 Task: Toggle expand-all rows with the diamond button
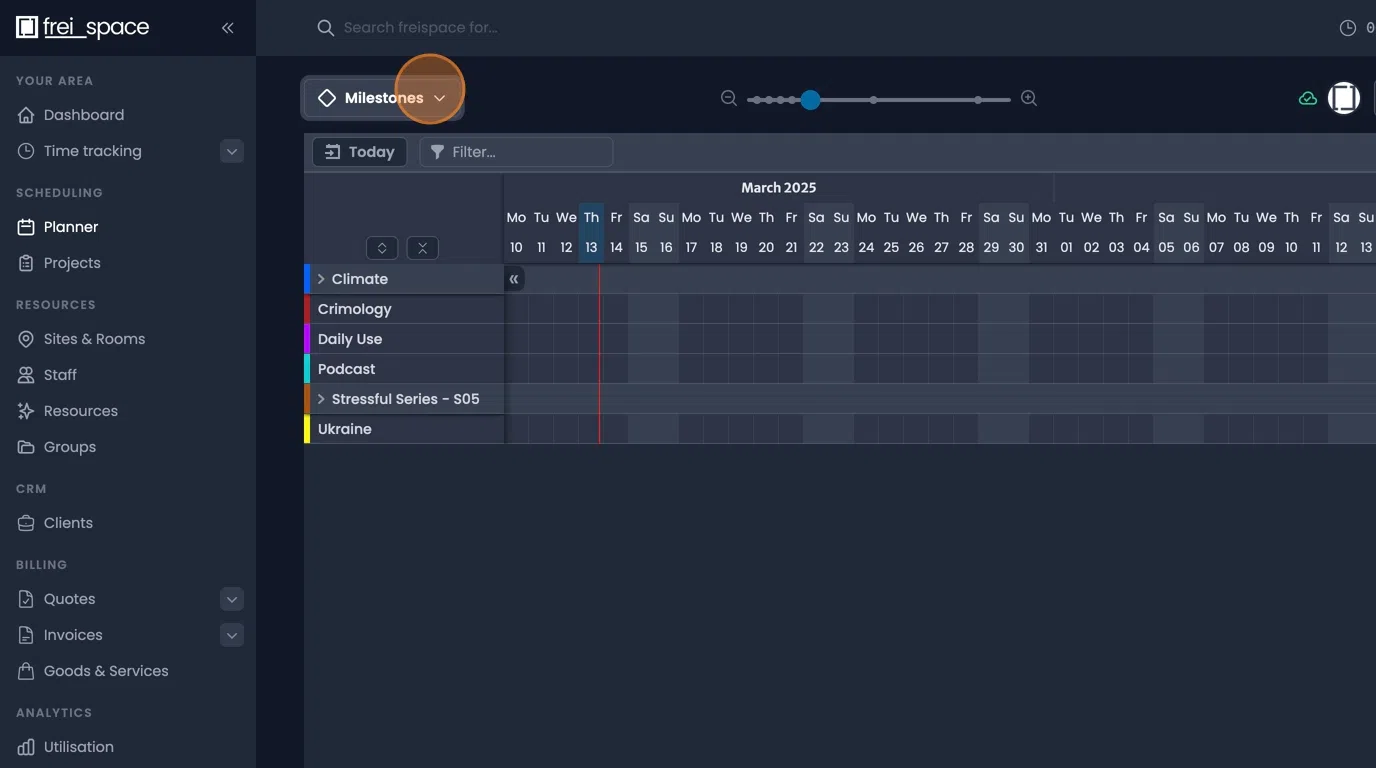point(381,247)
